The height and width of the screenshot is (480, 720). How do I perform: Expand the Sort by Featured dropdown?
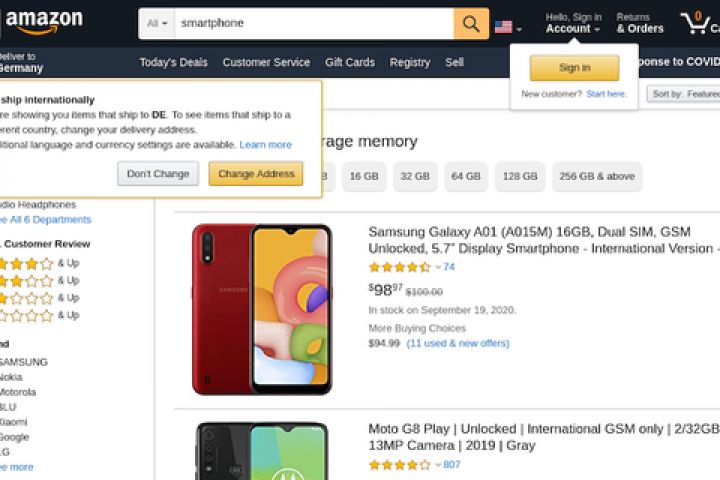pyautogui.click(x=685, y=94)
